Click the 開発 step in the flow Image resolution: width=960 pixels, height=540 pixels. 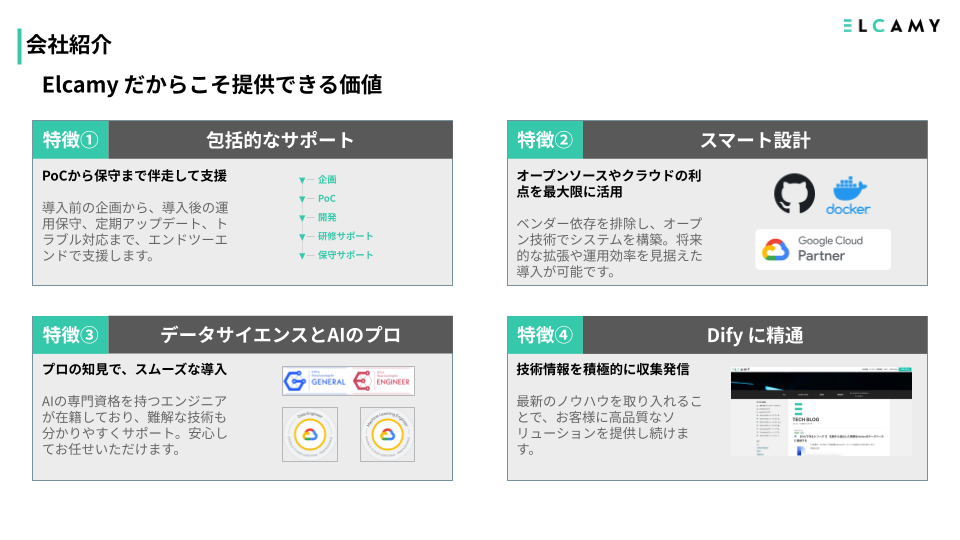click(x=327, y=217)
